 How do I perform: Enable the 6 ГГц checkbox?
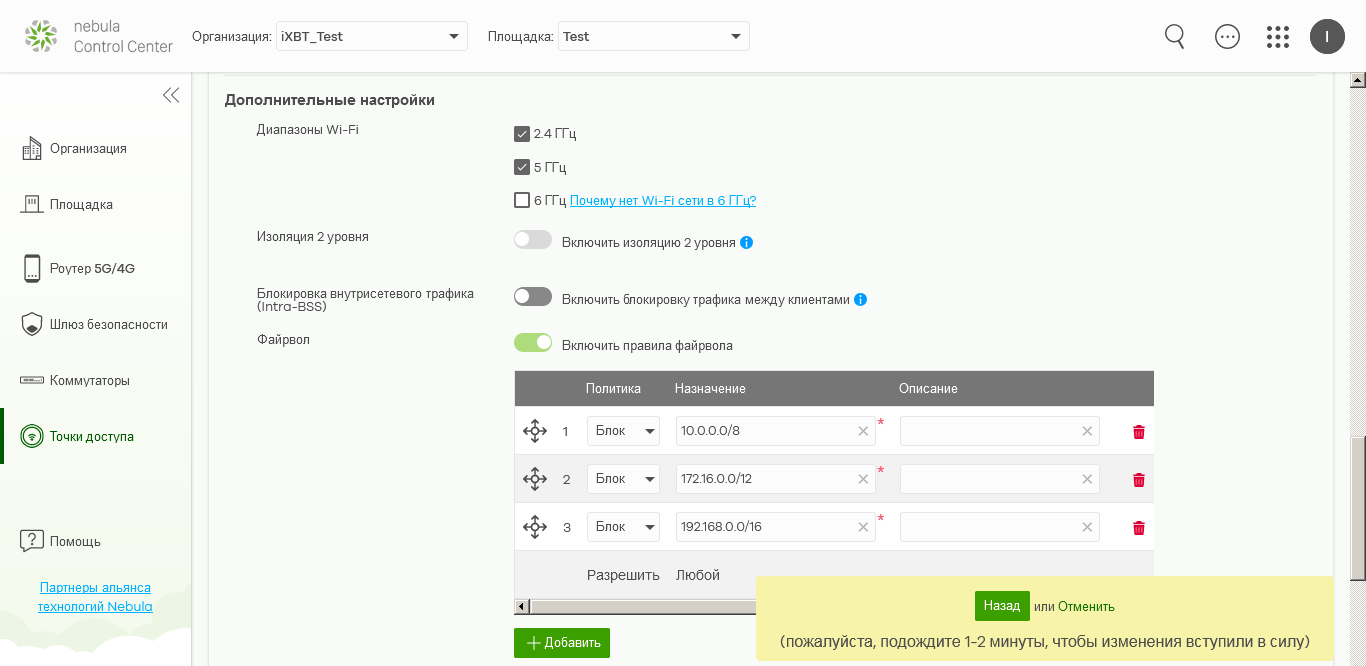522,200
